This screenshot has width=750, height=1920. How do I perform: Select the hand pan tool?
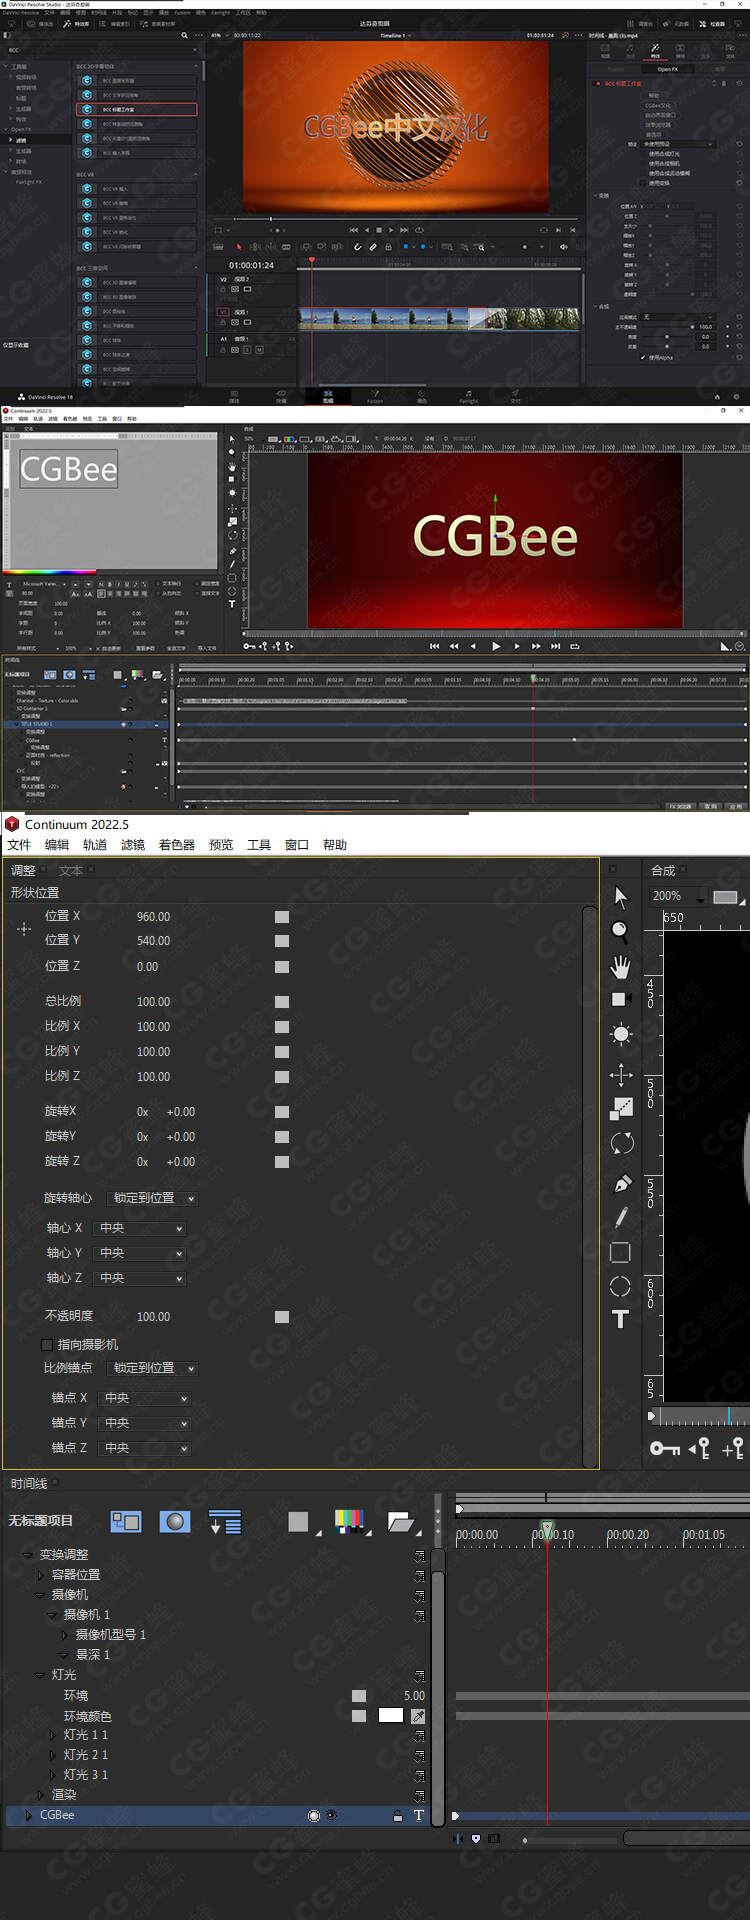coord(620,966)
